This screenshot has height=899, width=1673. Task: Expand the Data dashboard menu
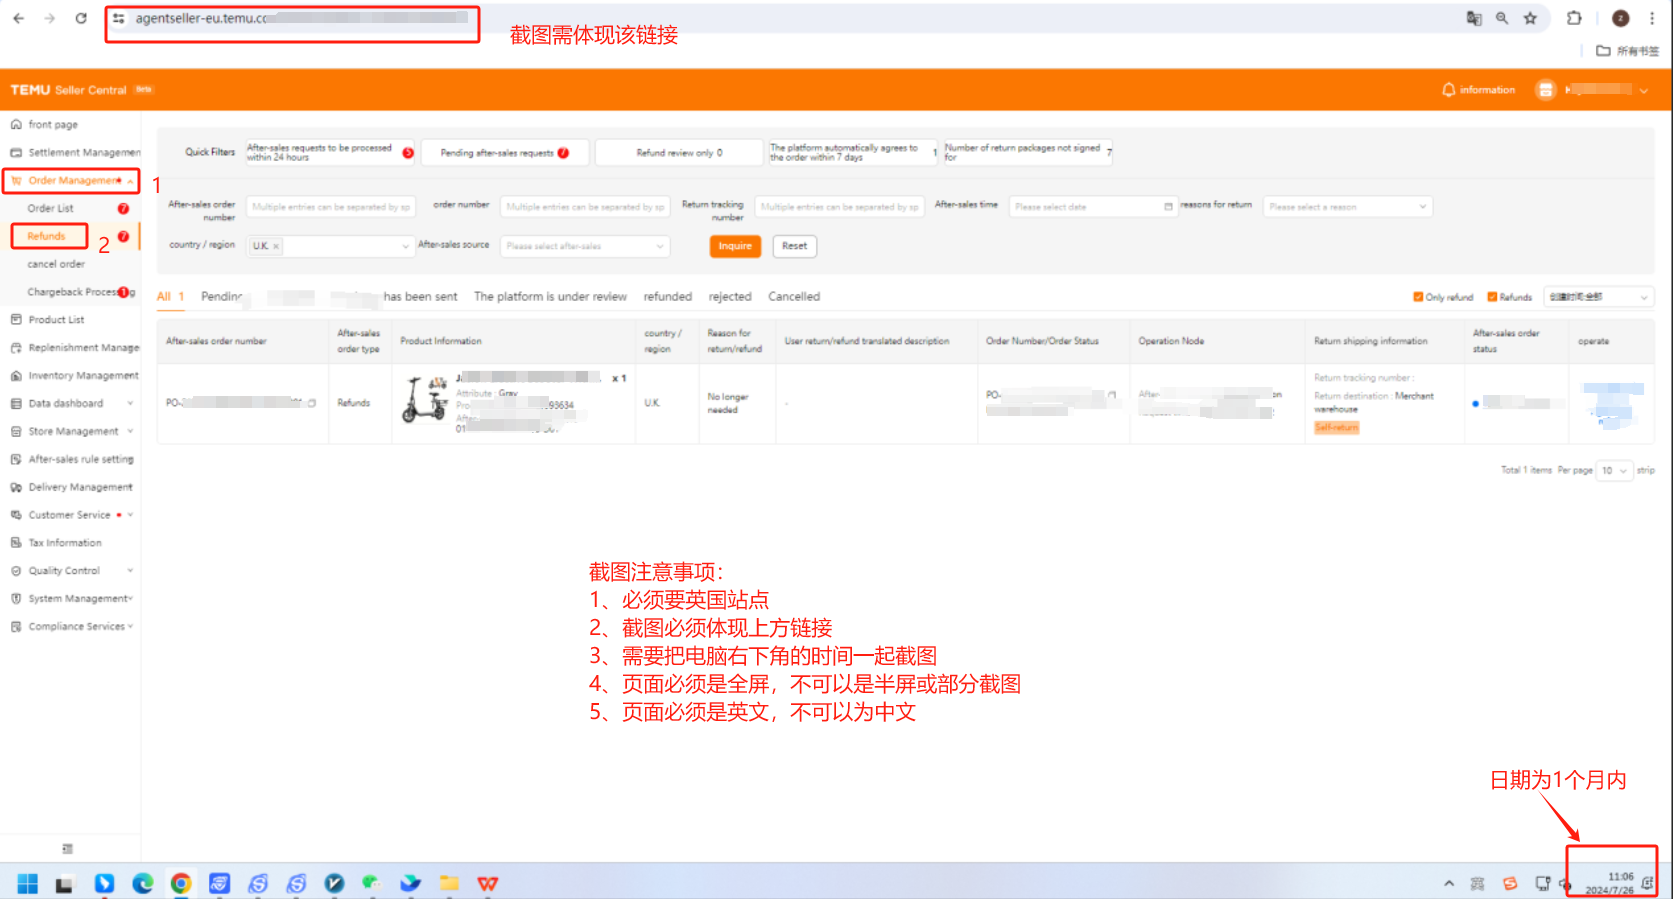130,404
